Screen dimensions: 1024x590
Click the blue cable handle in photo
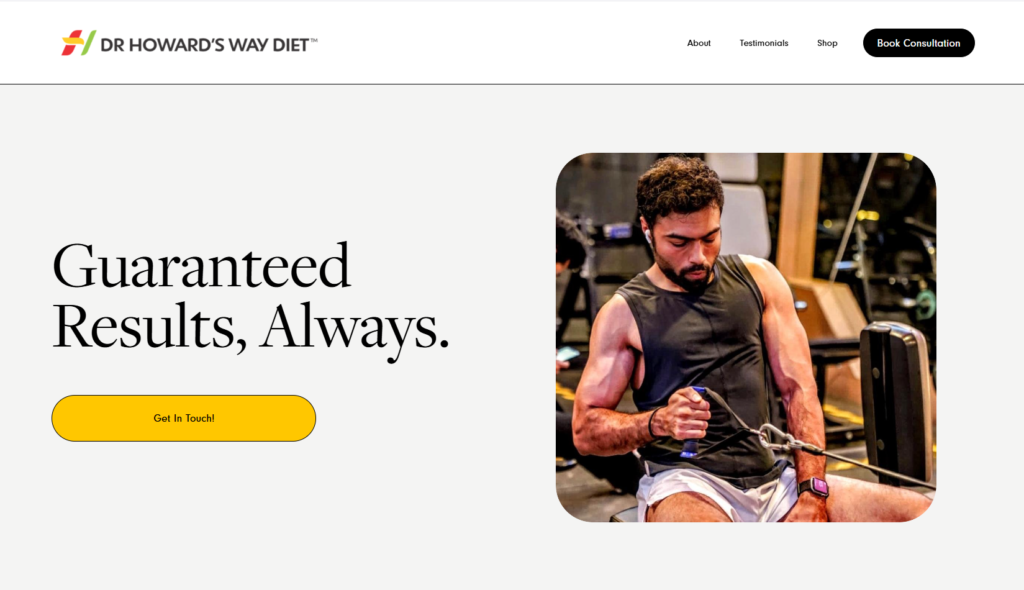point(694,421)
